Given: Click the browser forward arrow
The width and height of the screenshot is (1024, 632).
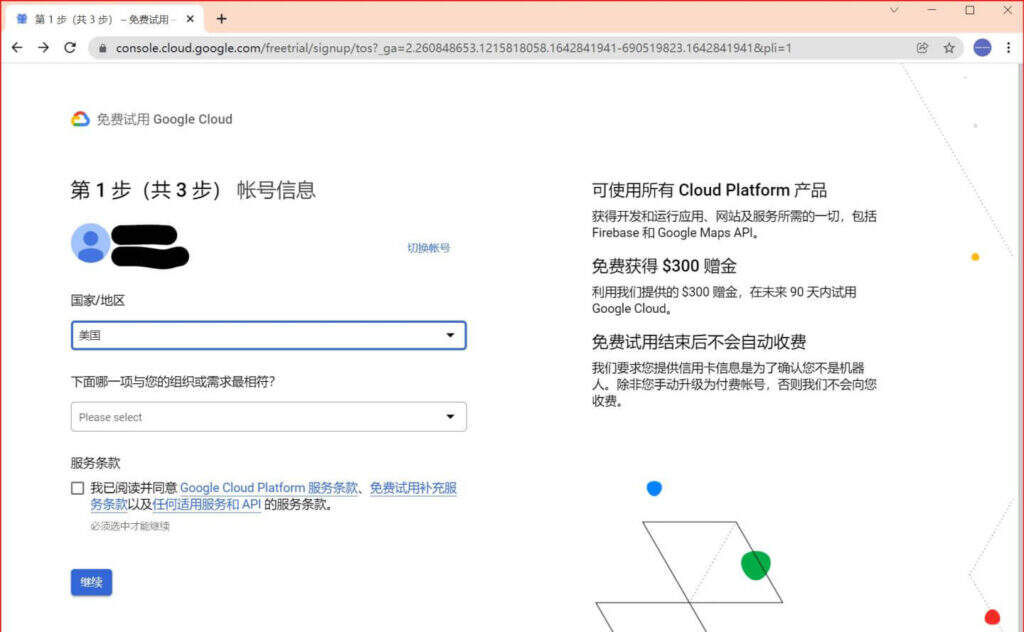Looking at the screenshot, I should (x=43, y=47).
